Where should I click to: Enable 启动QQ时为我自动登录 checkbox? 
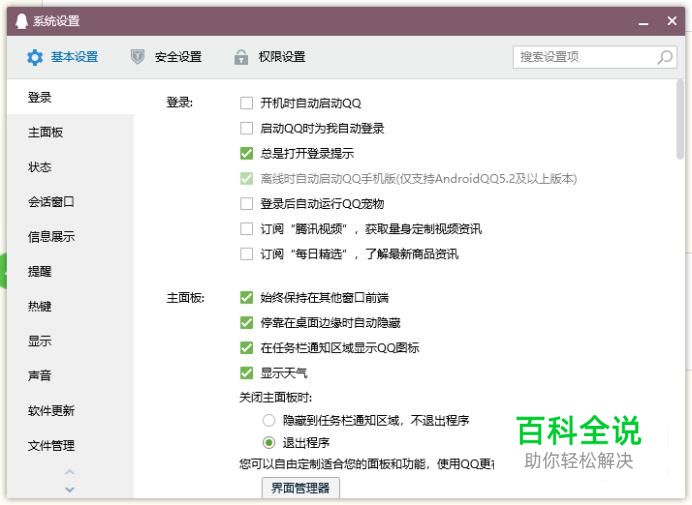(246, 128)
